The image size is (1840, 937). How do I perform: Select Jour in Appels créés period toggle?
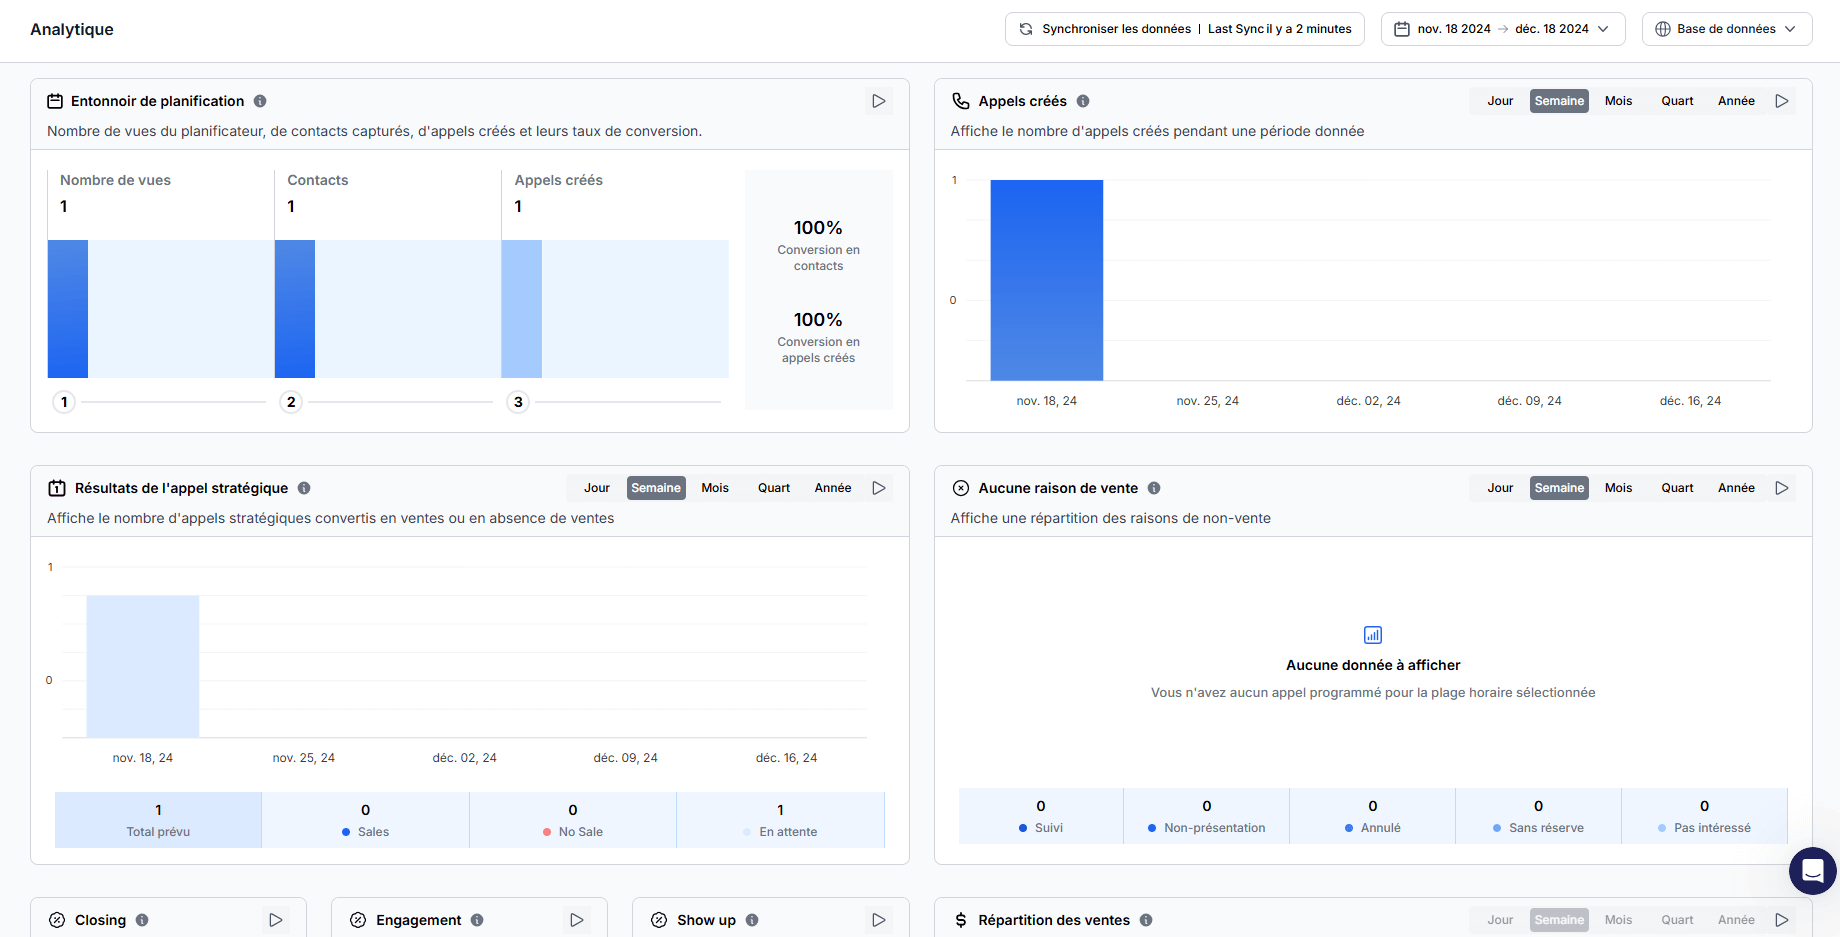(1500, 101)
